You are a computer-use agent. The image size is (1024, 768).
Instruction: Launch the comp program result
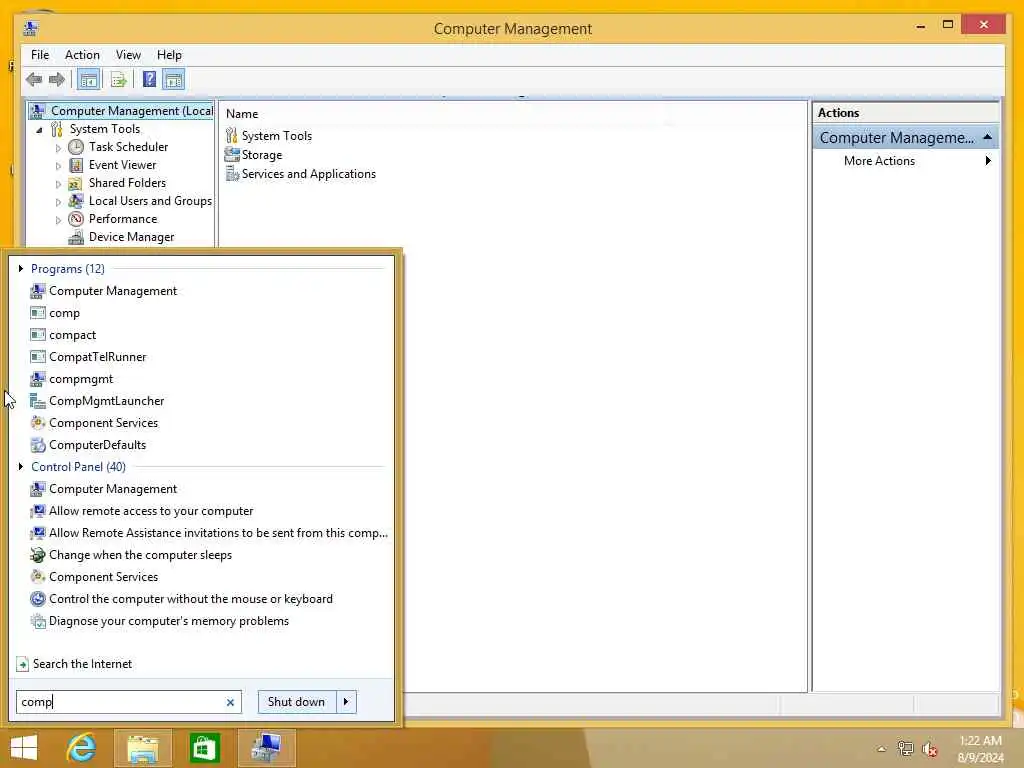tap(64, 313)
